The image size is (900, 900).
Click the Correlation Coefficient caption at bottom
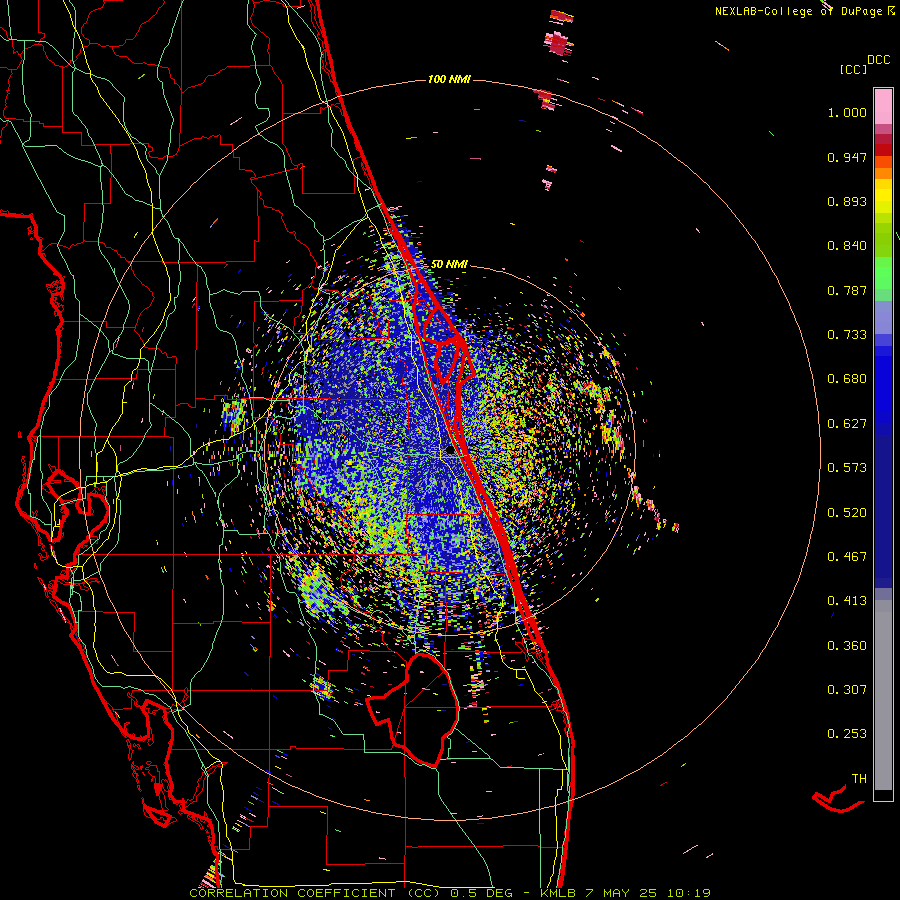(449, 893)
